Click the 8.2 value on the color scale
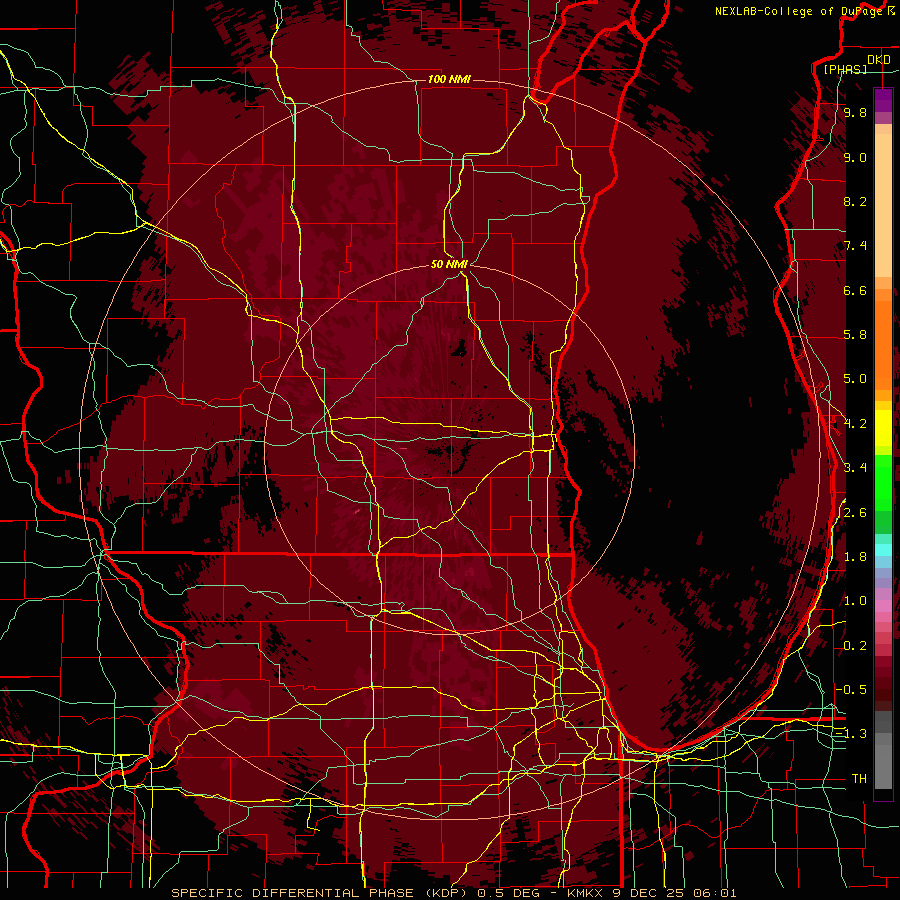Image resolution: width=900 pixels, height=900 pixels. pyautogui.click(x=855, y=201)
